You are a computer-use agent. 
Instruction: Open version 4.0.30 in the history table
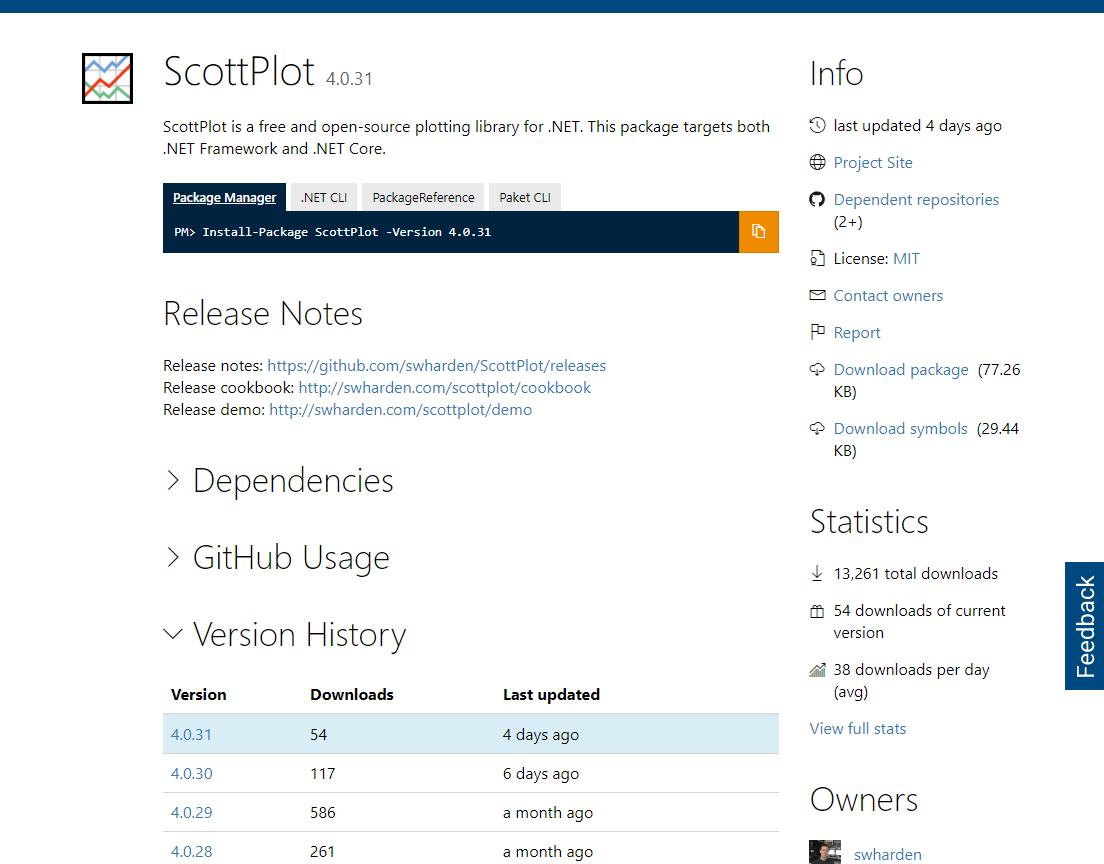click(191, 773)
